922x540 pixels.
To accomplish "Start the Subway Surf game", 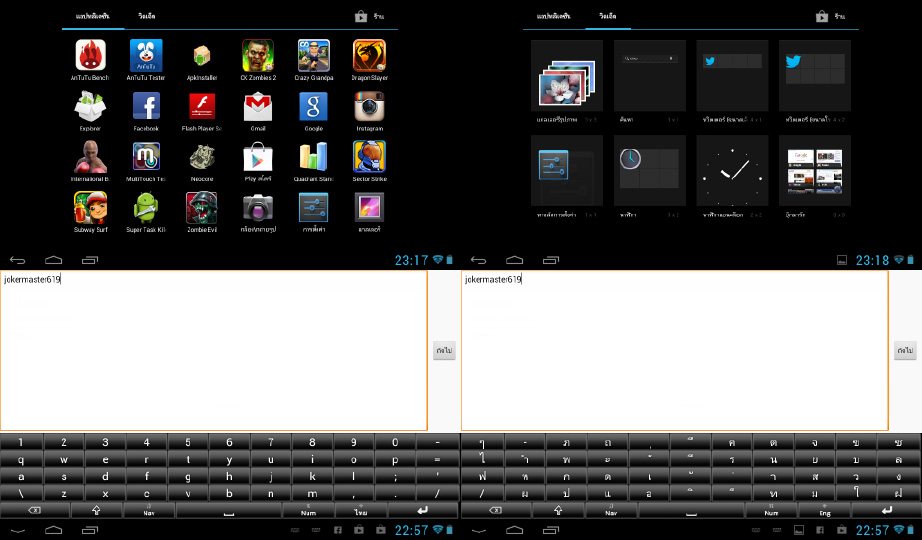I will [91, 207].
